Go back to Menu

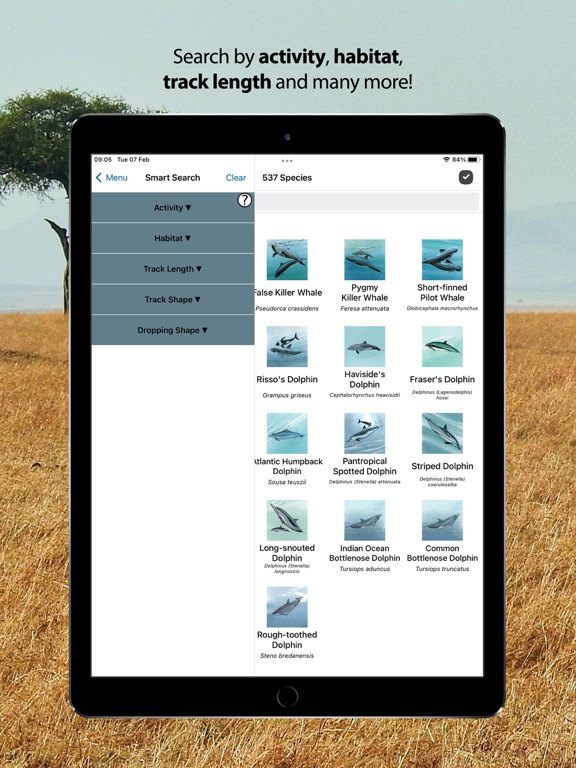[x=112, y=178]
